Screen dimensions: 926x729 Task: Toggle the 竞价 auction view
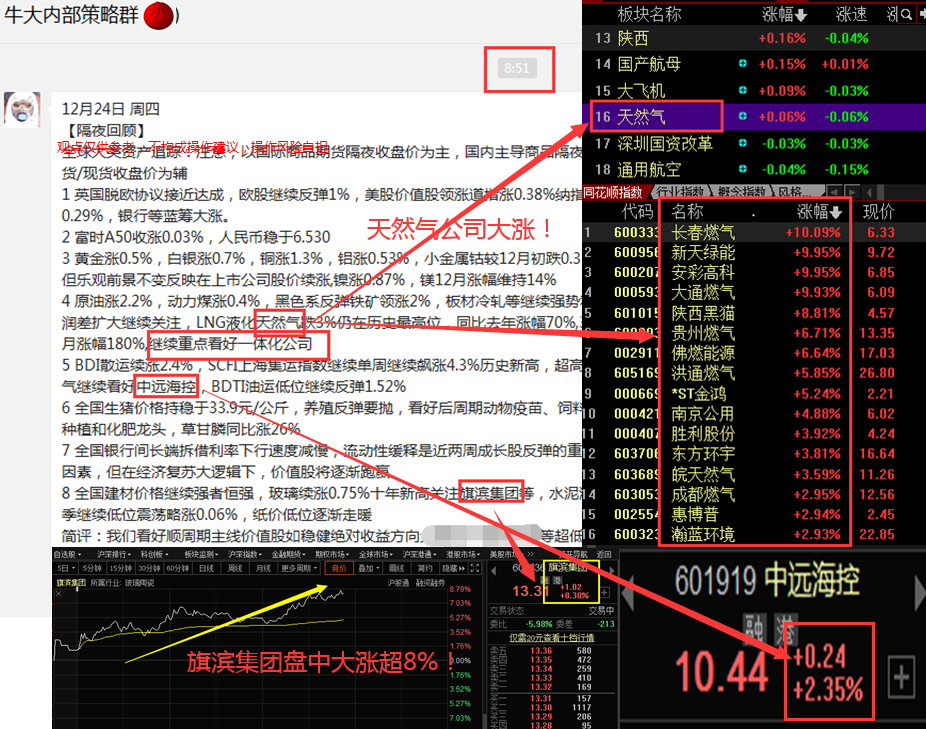(339, 568)
